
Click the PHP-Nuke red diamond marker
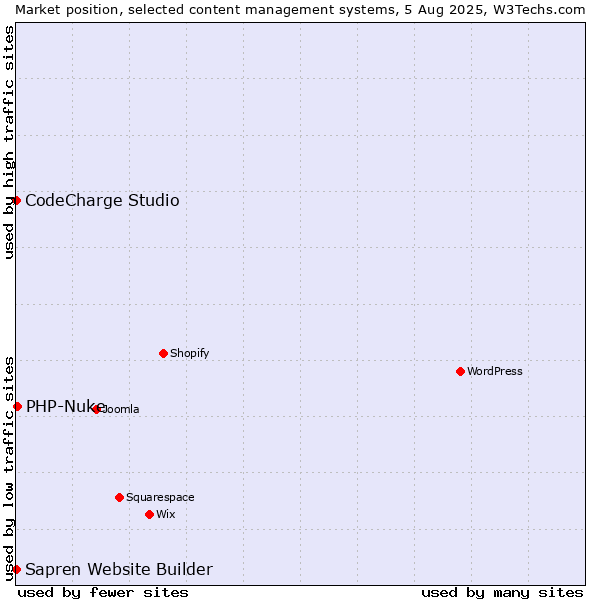pyautogui.click(x=17, y=406)
